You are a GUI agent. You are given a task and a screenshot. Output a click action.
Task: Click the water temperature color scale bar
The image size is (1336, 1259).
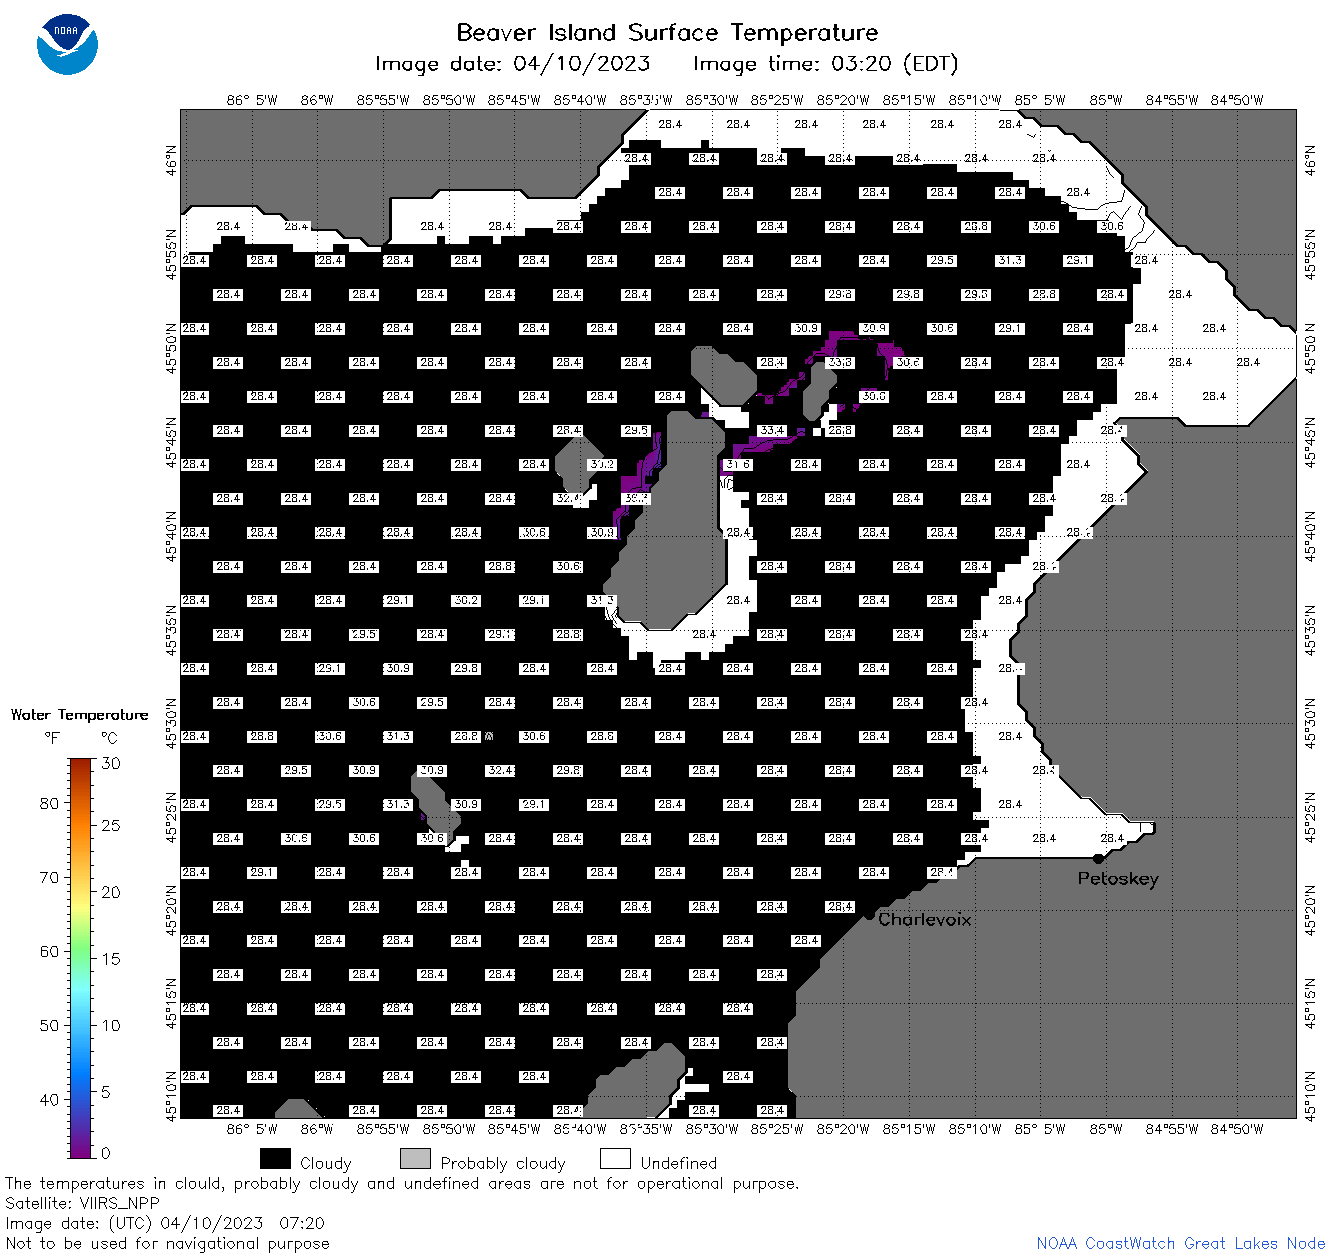pos(81,956)
